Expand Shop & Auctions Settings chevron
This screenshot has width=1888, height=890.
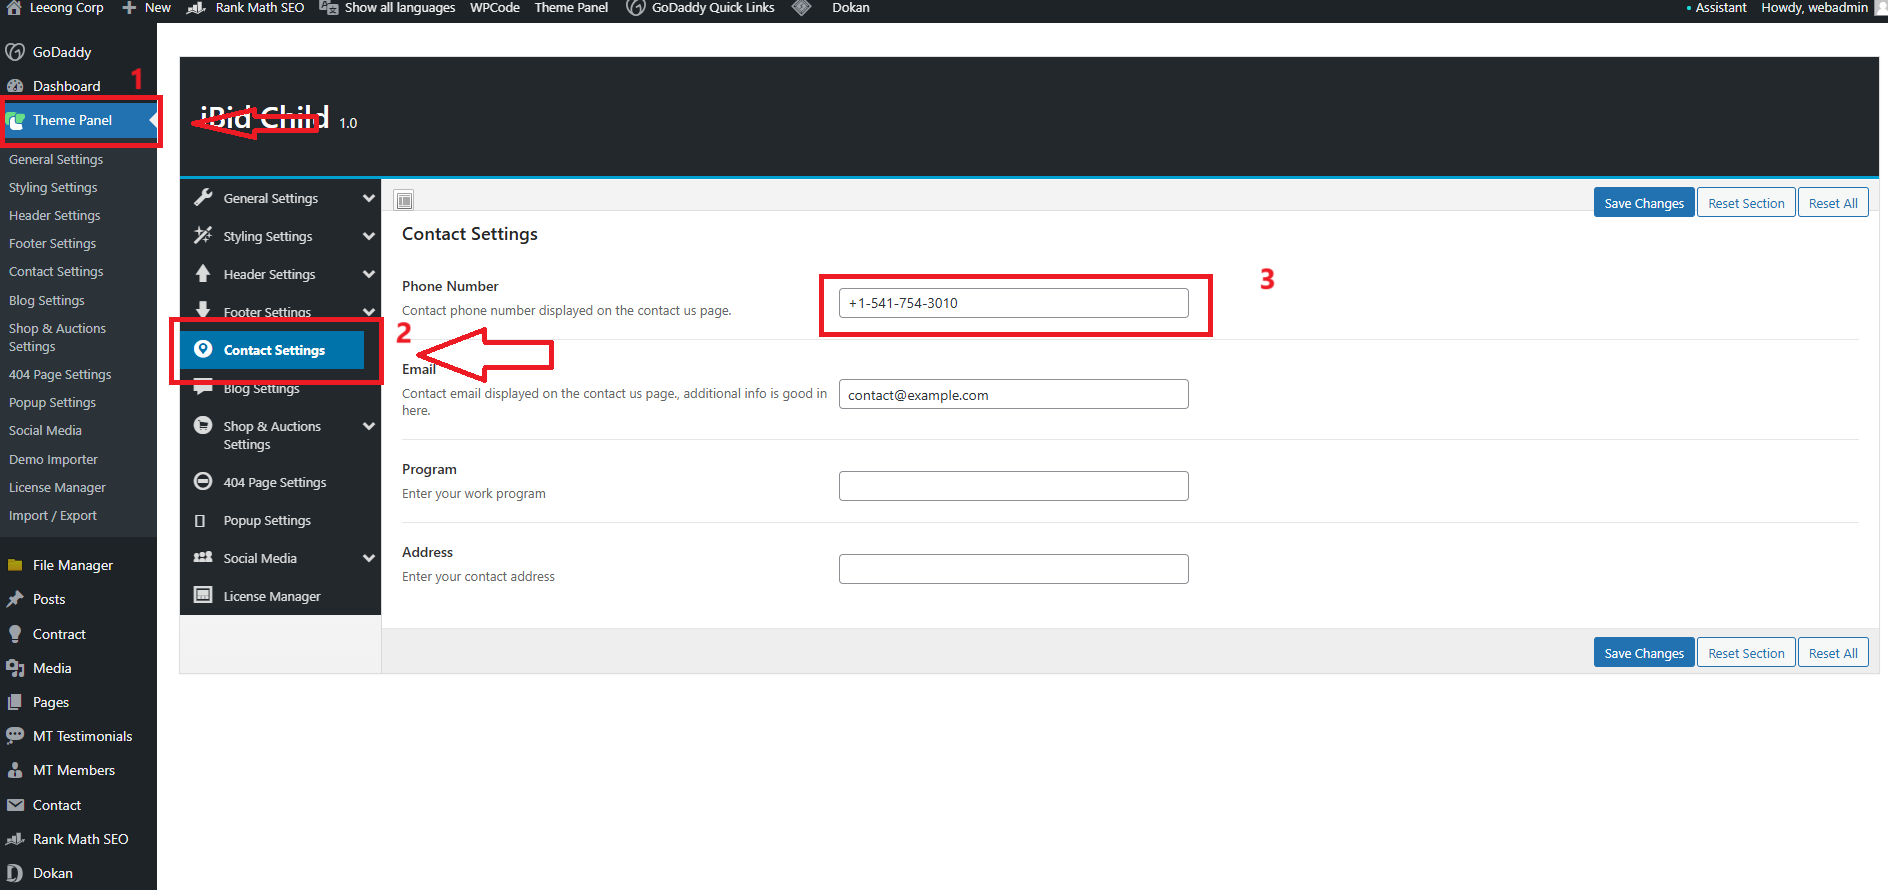point(369,427)
